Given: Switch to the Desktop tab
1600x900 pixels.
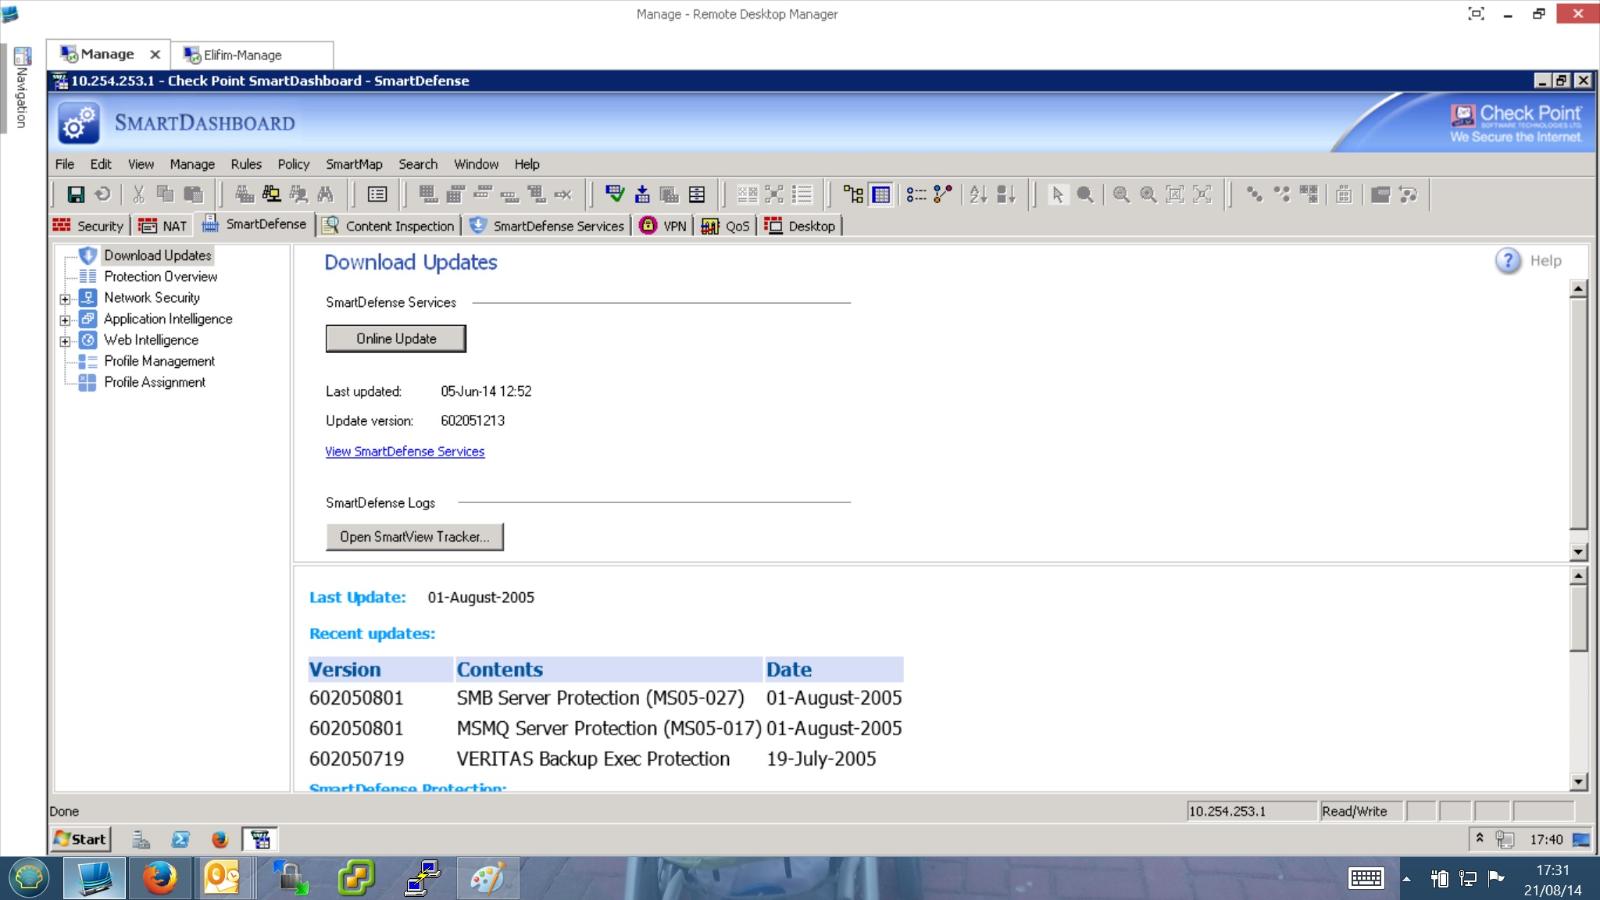Looking at the screenshot, I should coord(800,226).
